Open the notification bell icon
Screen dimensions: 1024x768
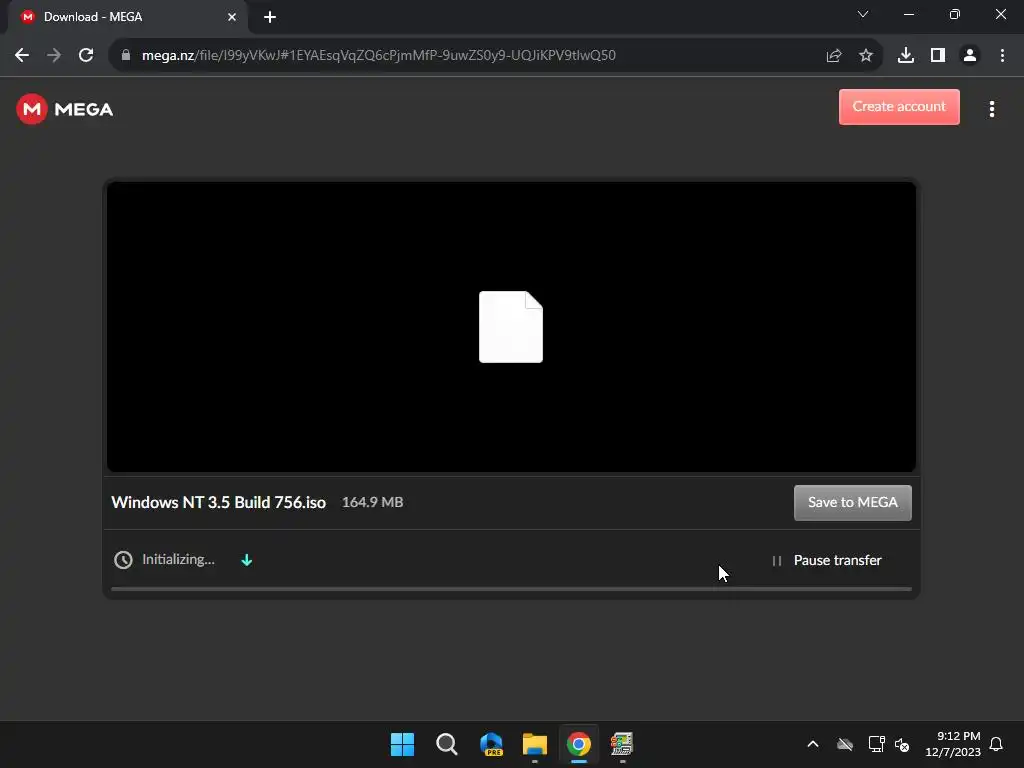tap(997, 744)
